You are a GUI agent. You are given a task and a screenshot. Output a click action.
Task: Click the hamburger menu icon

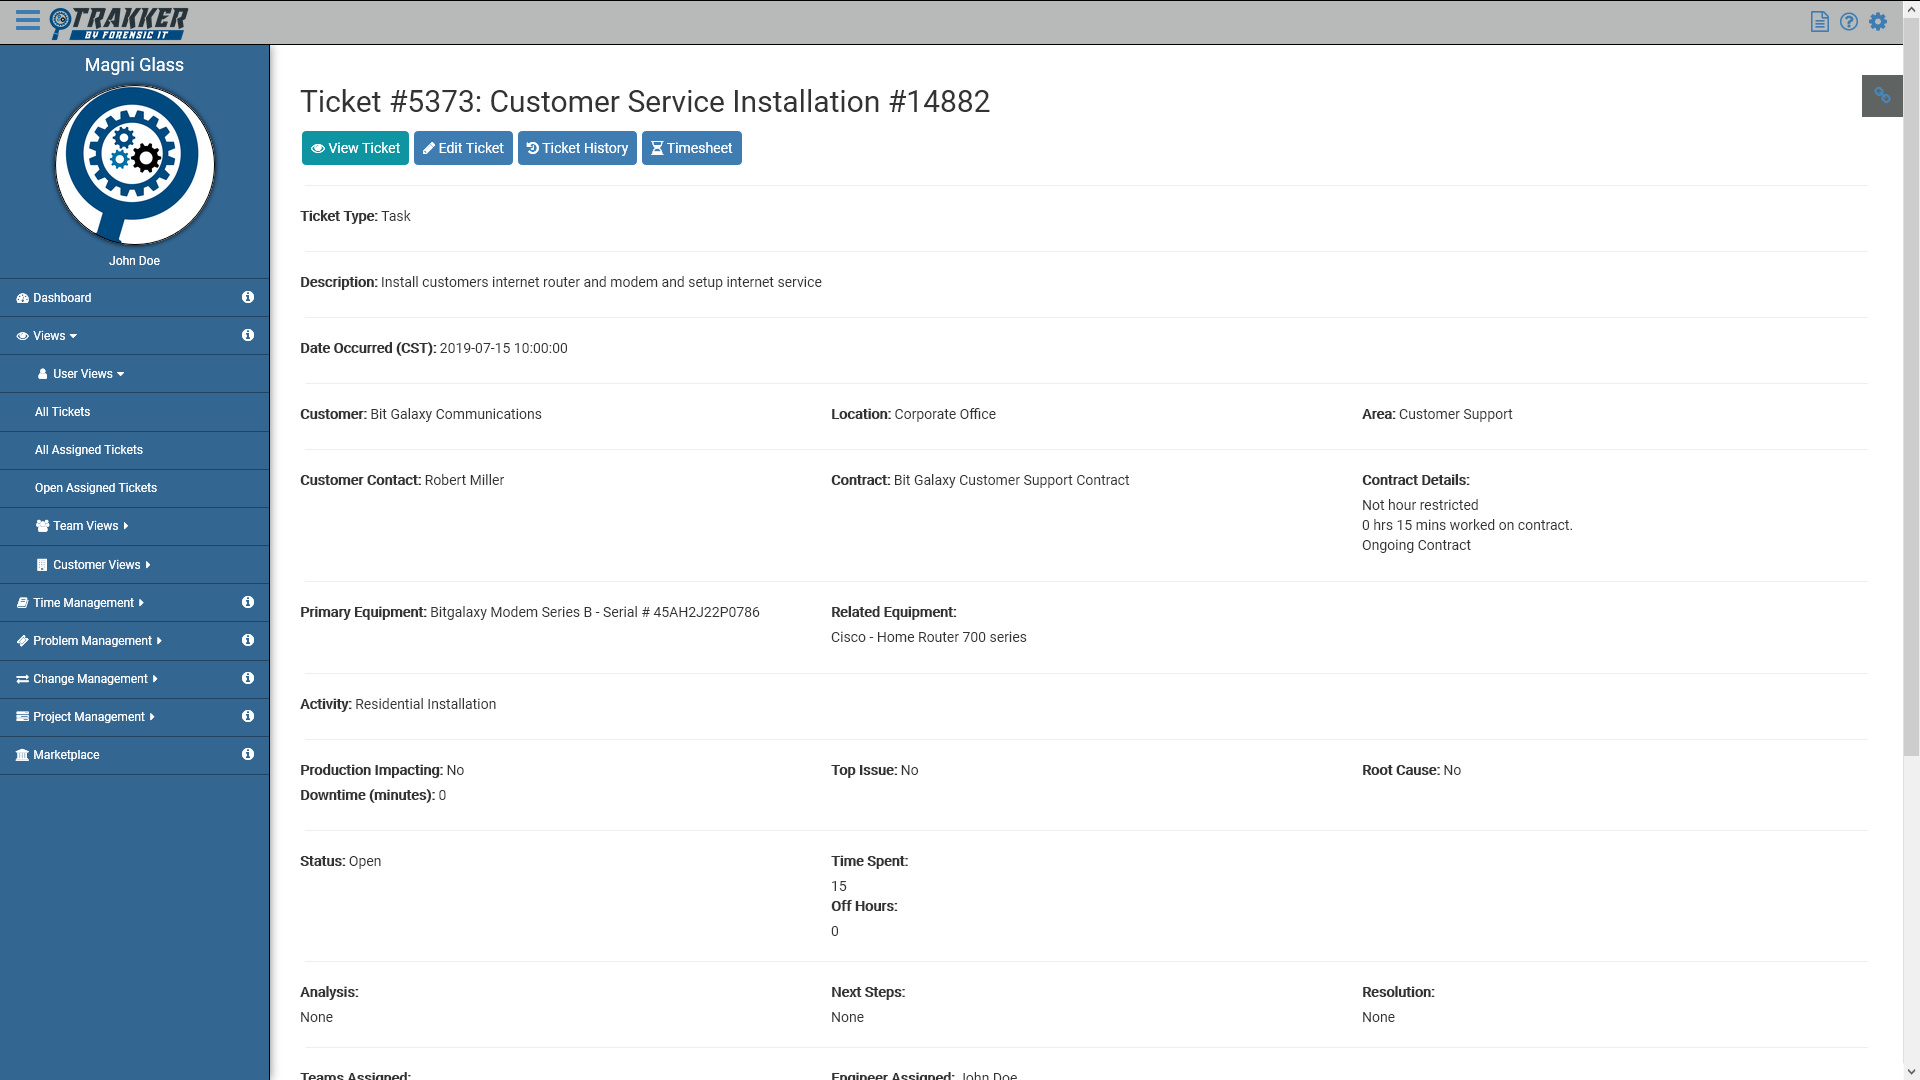(28, 21)
